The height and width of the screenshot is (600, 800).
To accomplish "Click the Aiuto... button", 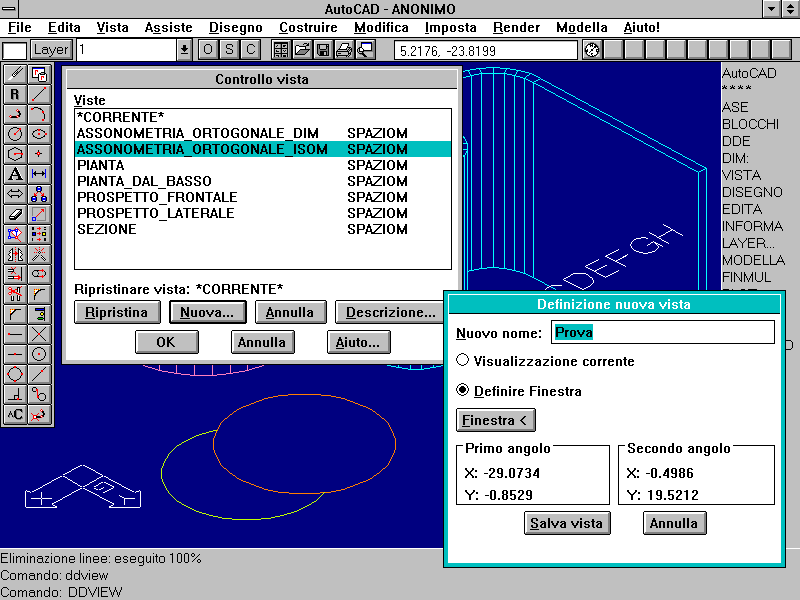I will [358, 342].
